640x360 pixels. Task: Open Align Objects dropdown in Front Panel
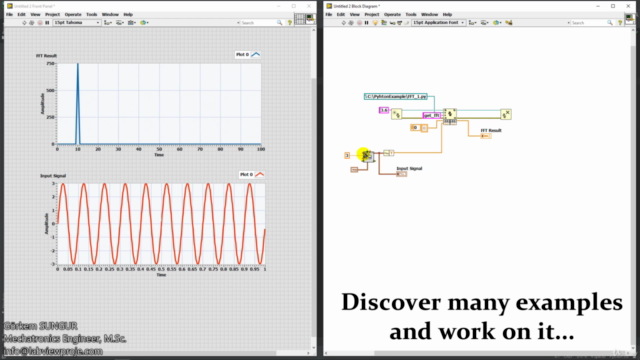pyautogui.click(x=108, y=23)
